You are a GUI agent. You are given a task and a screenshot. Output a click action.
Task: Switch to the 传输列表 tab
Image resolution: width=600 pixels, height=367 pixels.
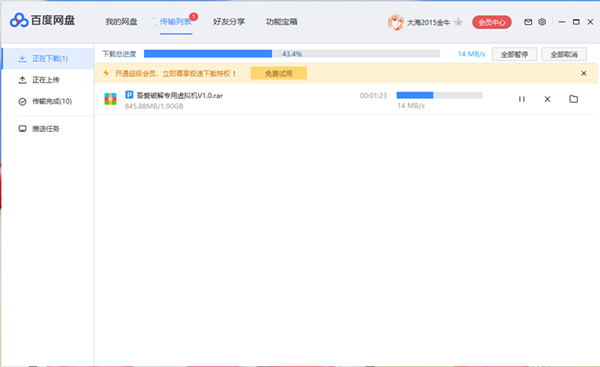(x=176, y=22)
